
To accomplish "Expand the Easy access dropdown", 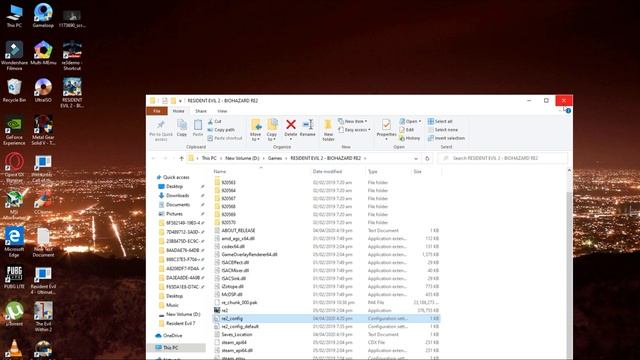I will [x=354, y=130].
